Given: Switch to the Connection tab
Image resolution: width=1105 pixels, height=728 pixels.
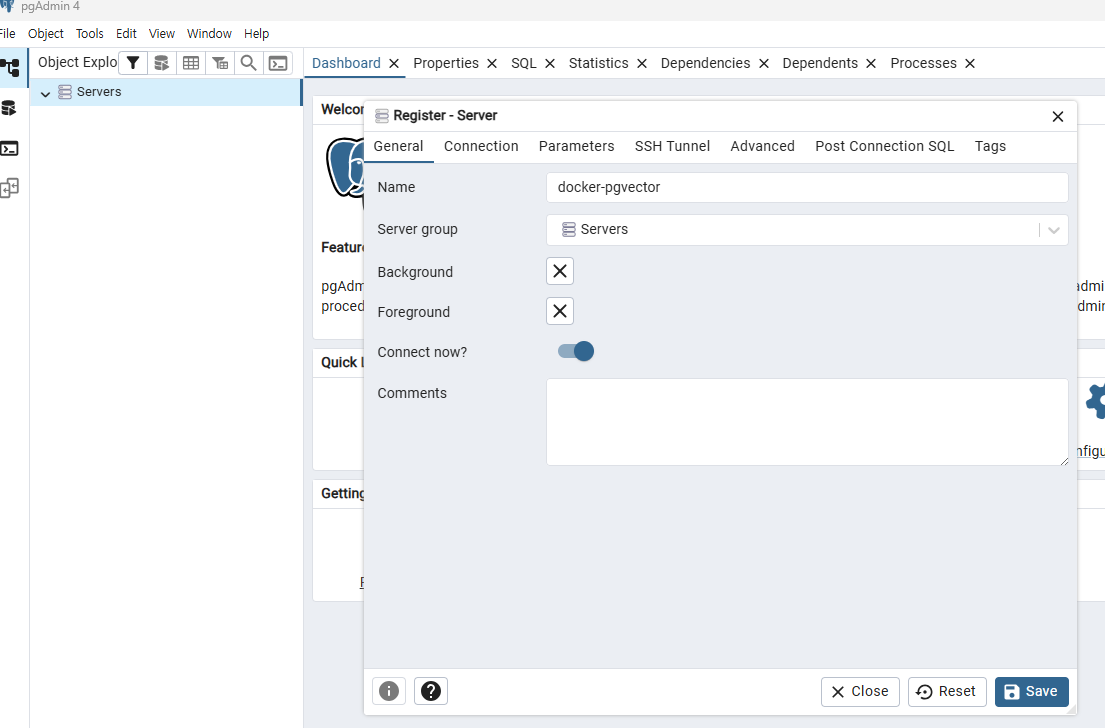Looking at the screenshot, I should click(481, 146).
